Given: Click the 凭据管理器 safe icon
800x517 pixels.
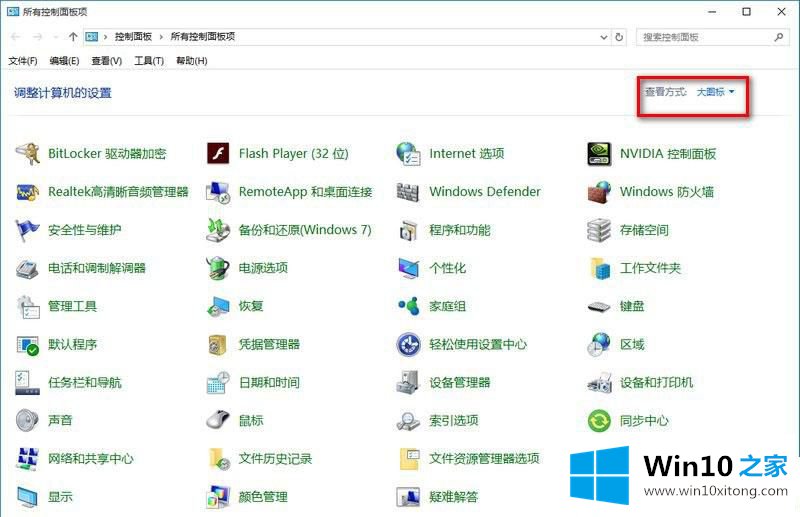Looking at the screenshot, I should [217, 345].
